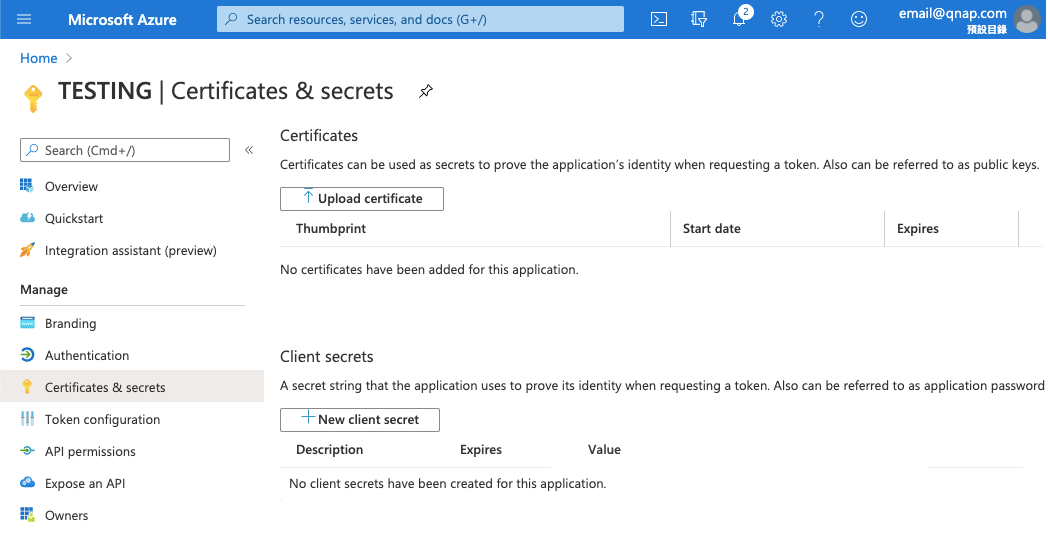The height and width of the screenshot is (534, 1048).
Task: Go to the Home breadcrumb link
Action: [x=38, y=58]
